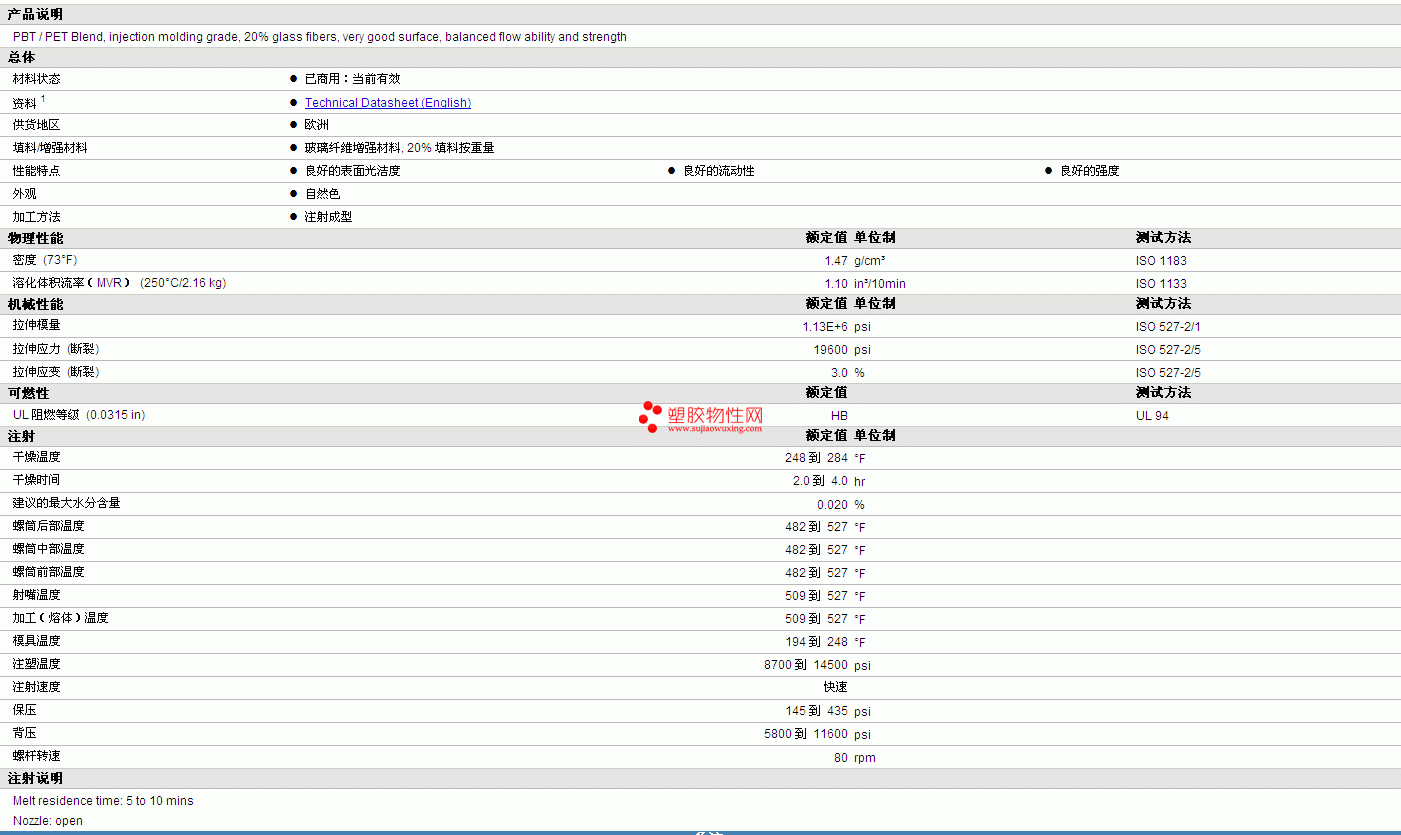Screen dimensions: 1401x835
Task: Select the 良好的表面光洁度 feature
Action: coord(353,171)
